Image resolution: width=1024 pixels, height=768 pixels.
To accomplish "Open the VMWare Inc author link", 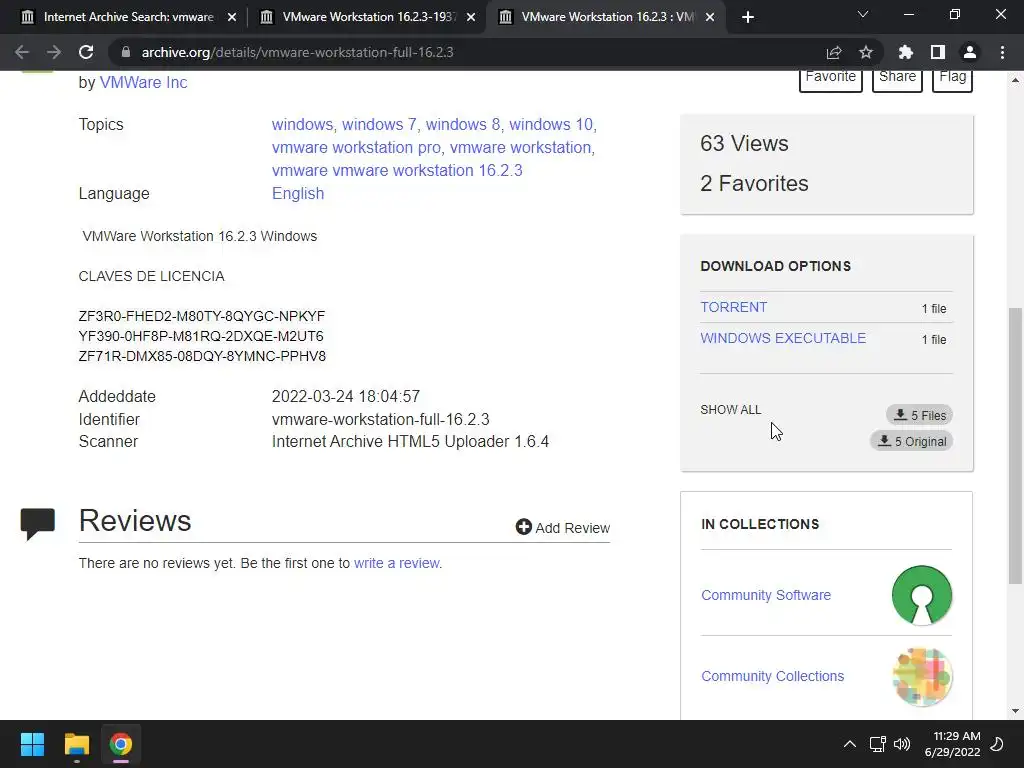I will pyautogui.click(x=143, y=82).
